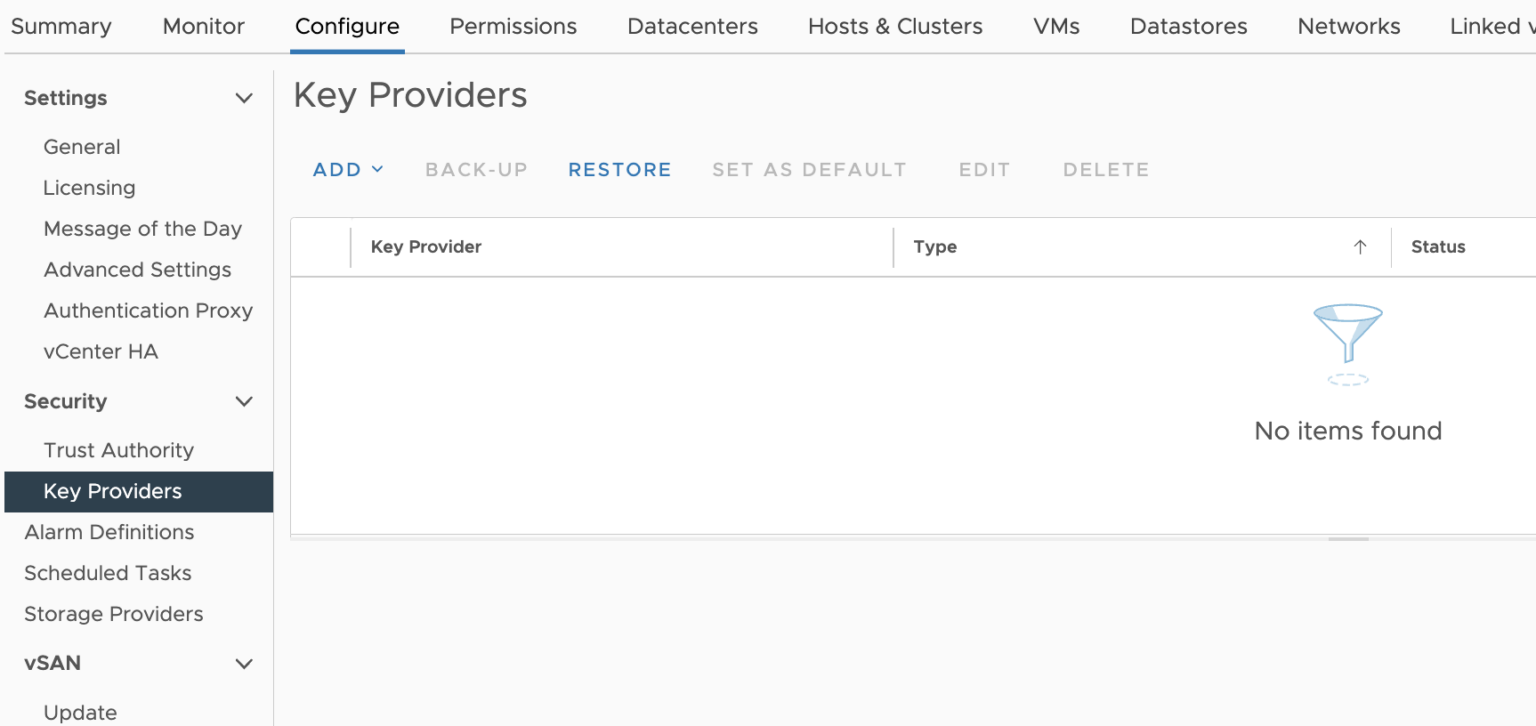Collapse the Security section in the sidebar
1536x726 pixels.
coord(243,401)
